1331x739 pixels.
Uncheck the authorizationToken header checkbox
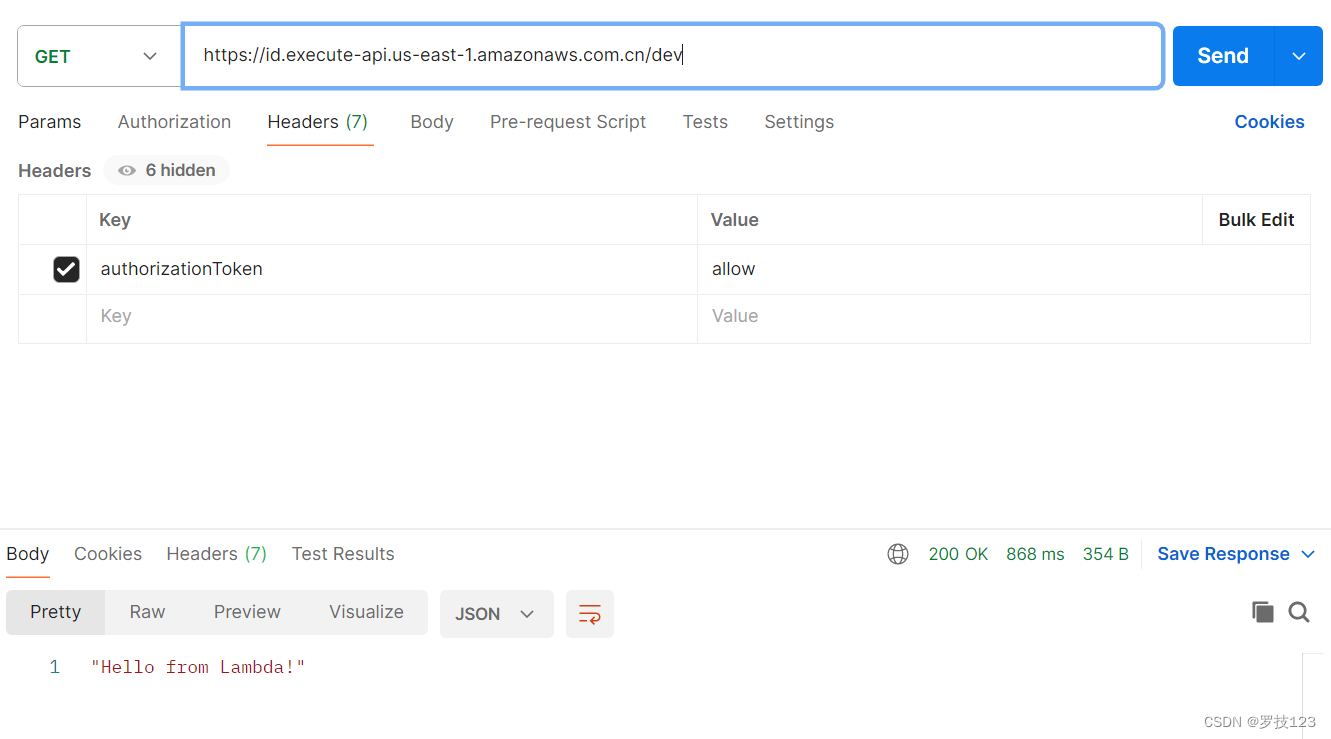pos(66,269)
